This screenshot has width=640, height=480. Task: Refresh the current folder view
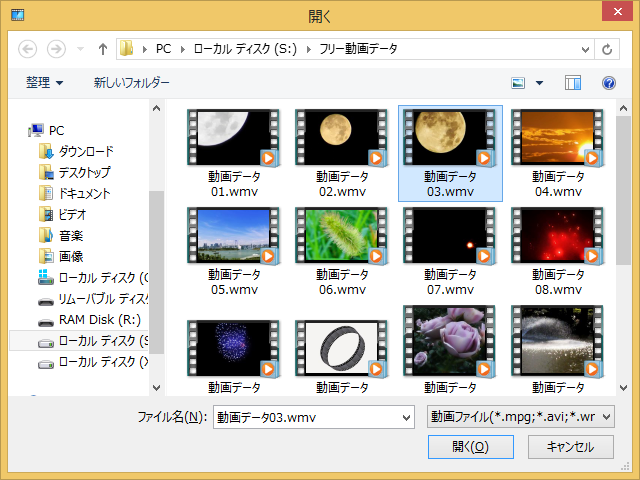(606, 48)
